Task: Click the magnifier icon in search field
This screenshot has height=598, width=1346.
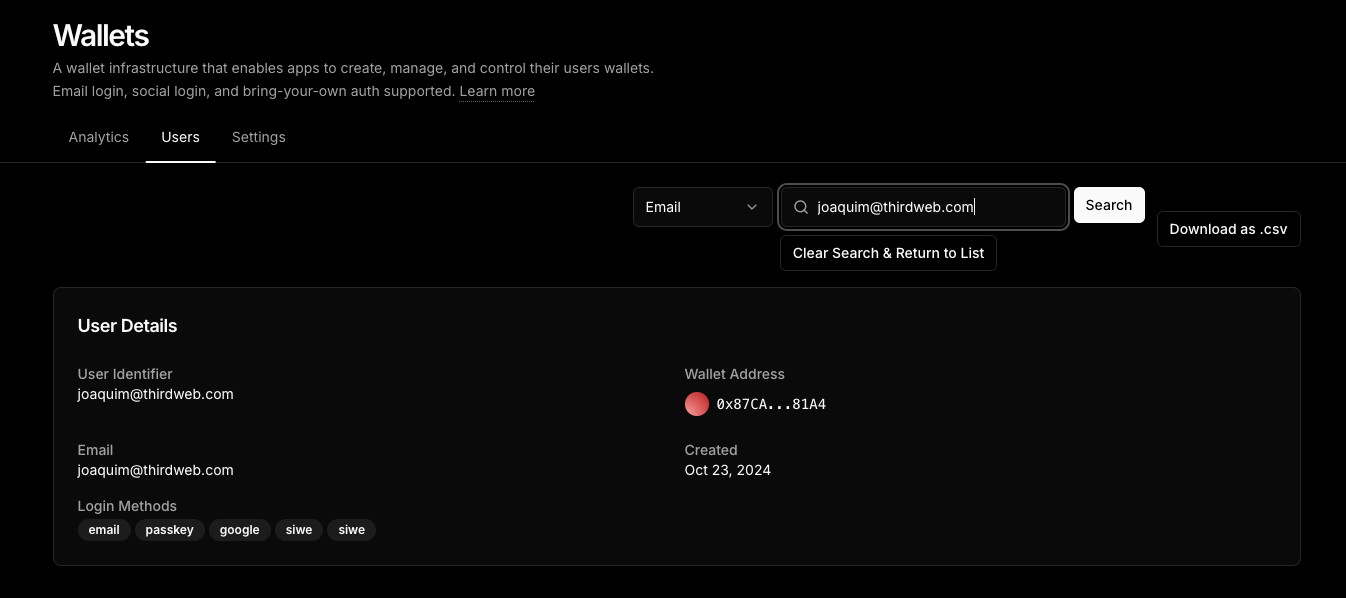Action: coord(800,207)
